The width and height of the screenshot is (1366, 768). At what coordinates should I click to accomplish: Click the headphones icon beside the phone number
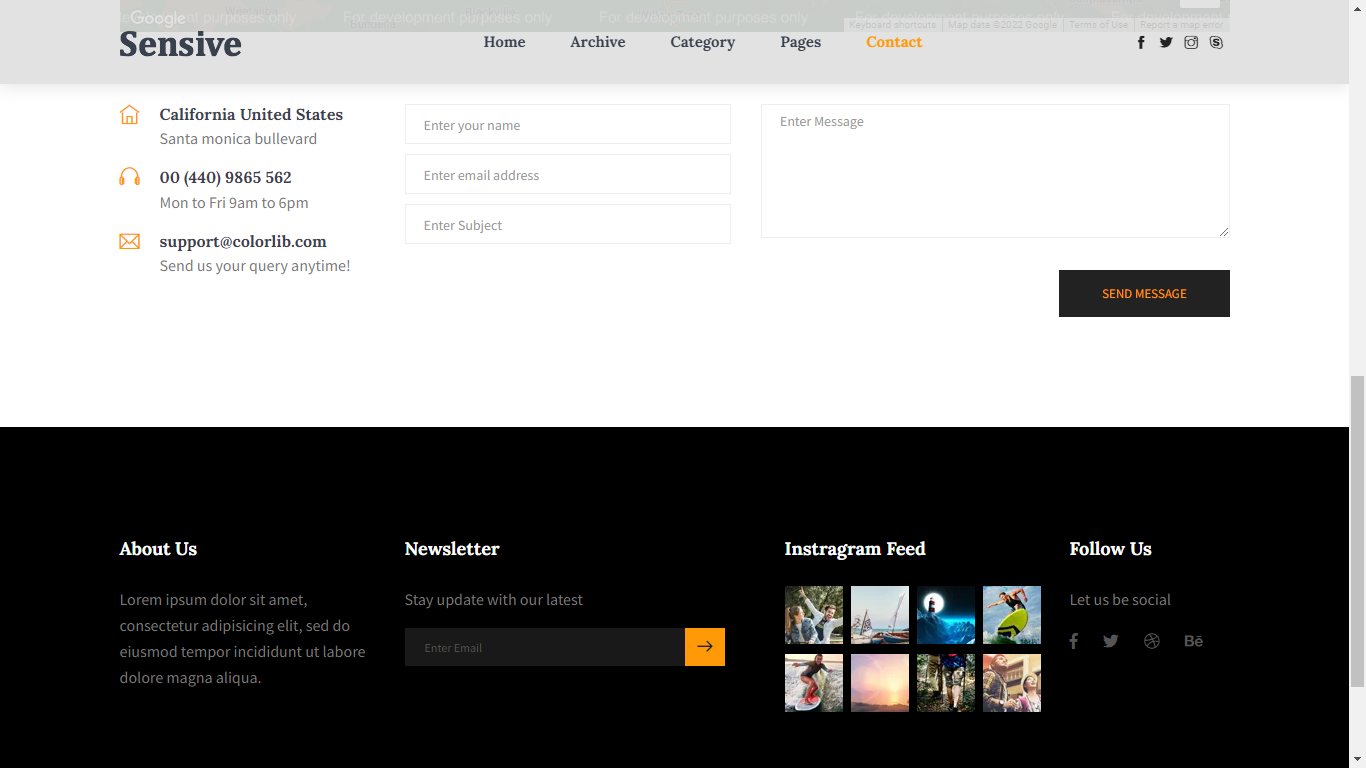pos(129,178)
